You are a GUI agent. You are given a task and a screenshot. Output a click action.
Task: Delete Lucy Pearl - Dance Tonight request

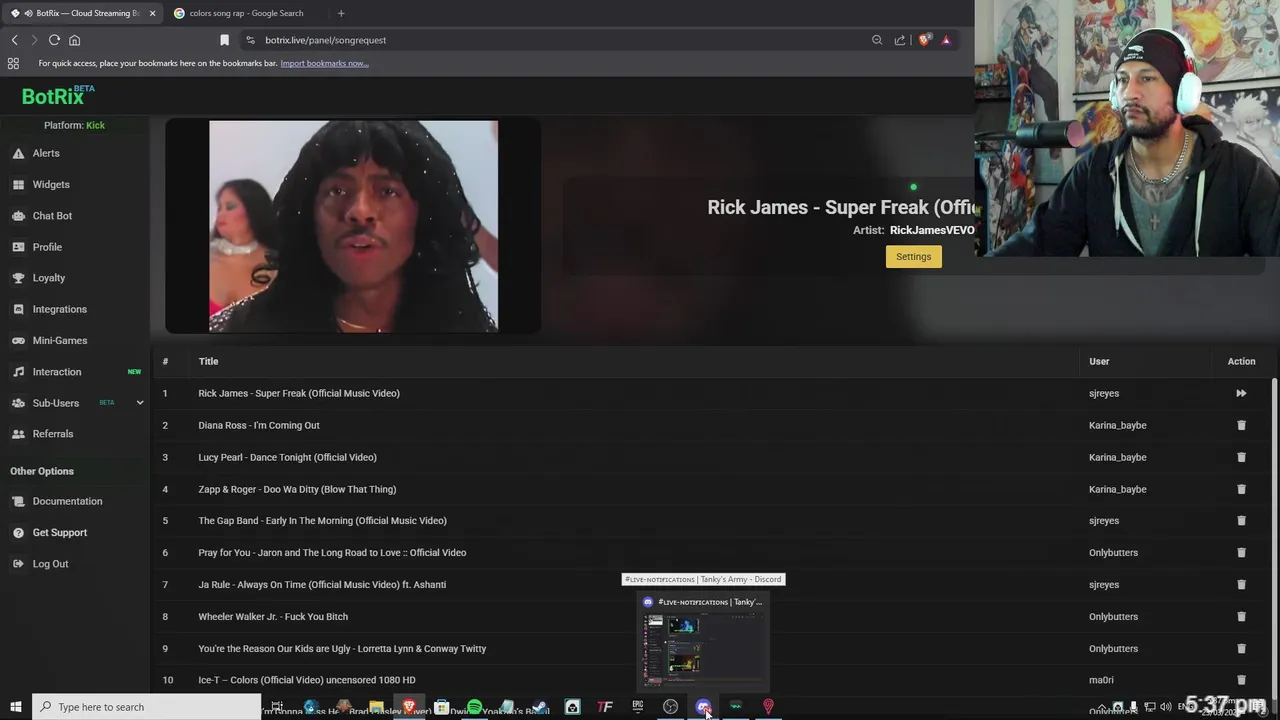[1241, 457]
